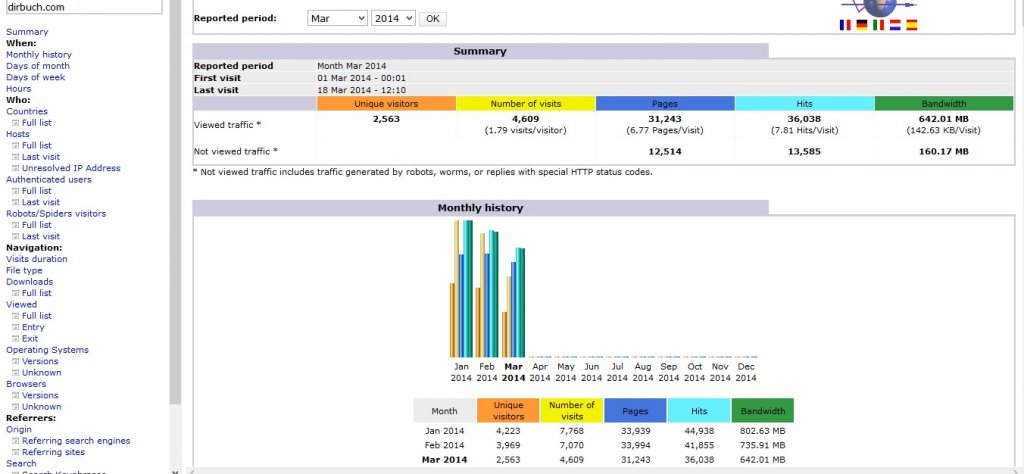
Task: Open the Search link in sidebar
Action: 21,464
